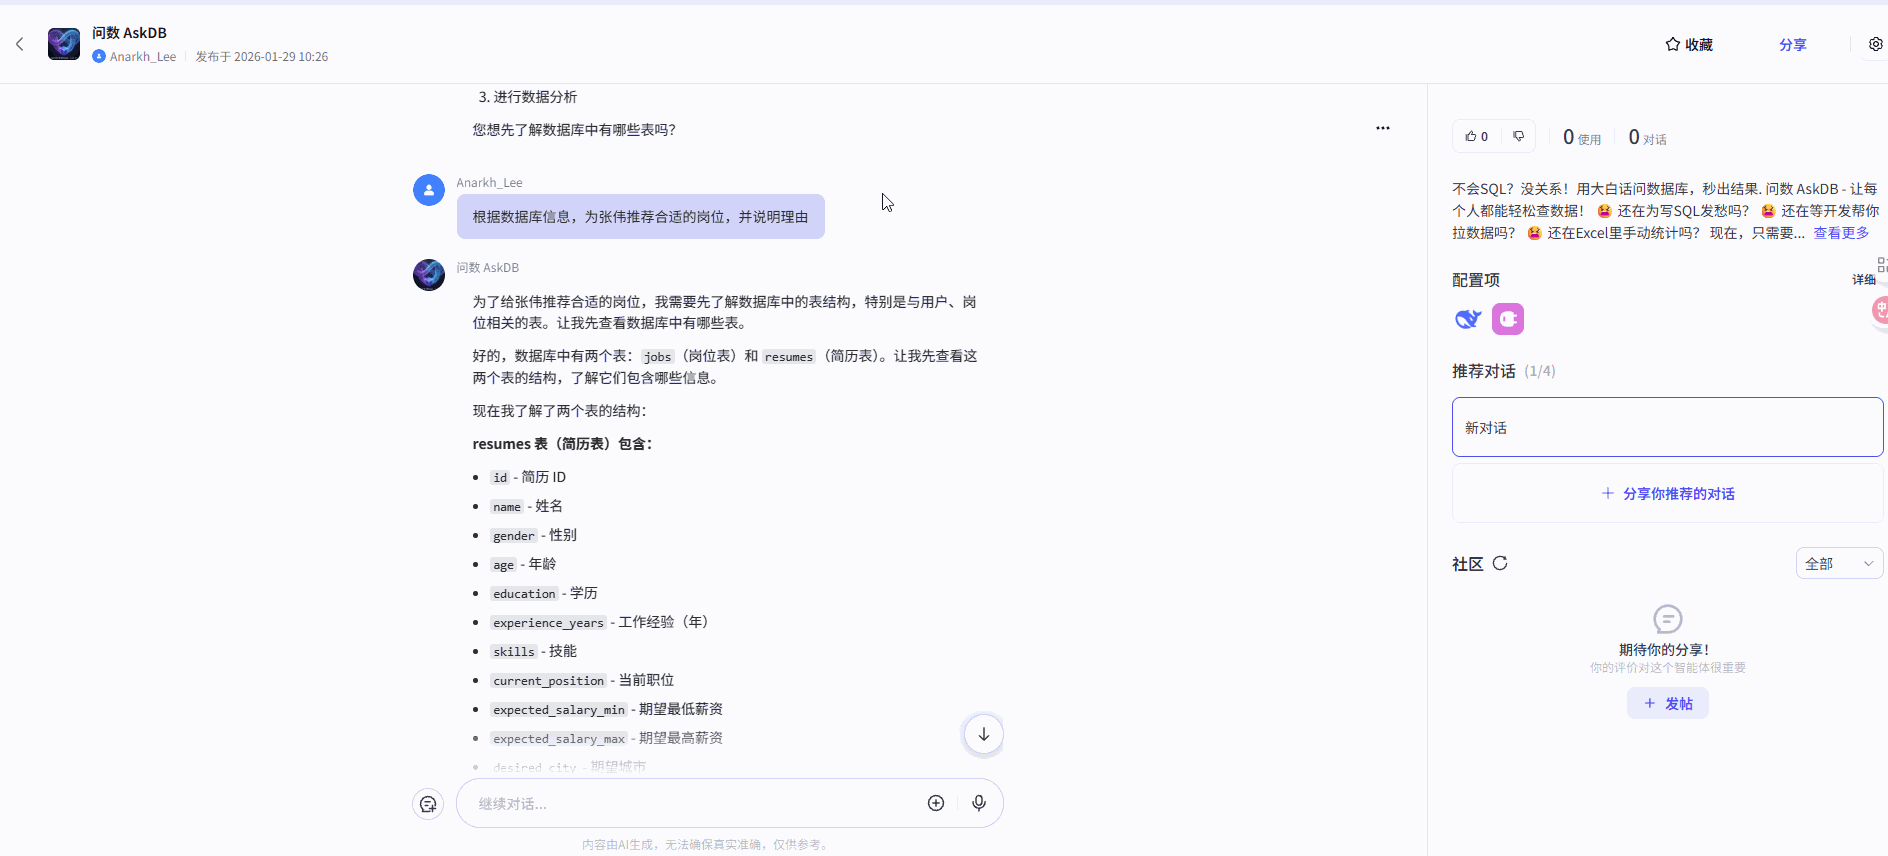This screenshot has height=856, width=1888.
Task: Open the pink plugin config icon
Action: tap(1508, 319)
